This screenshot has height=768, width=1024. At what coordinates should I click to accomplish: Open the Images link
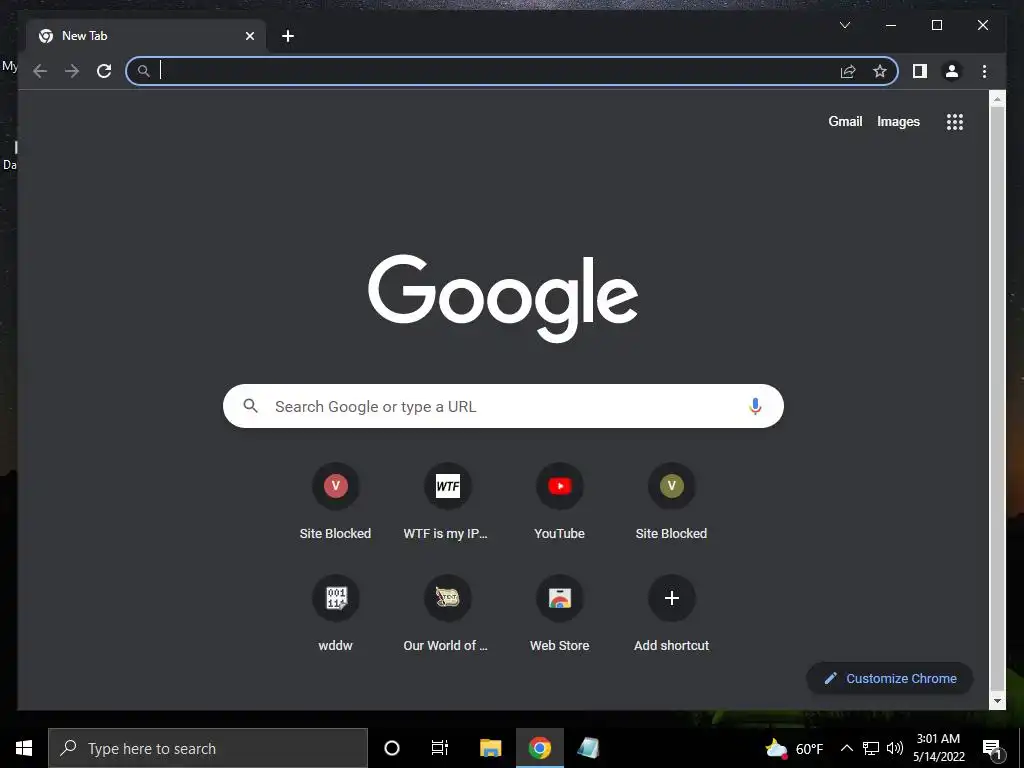[x=898, y=121]
